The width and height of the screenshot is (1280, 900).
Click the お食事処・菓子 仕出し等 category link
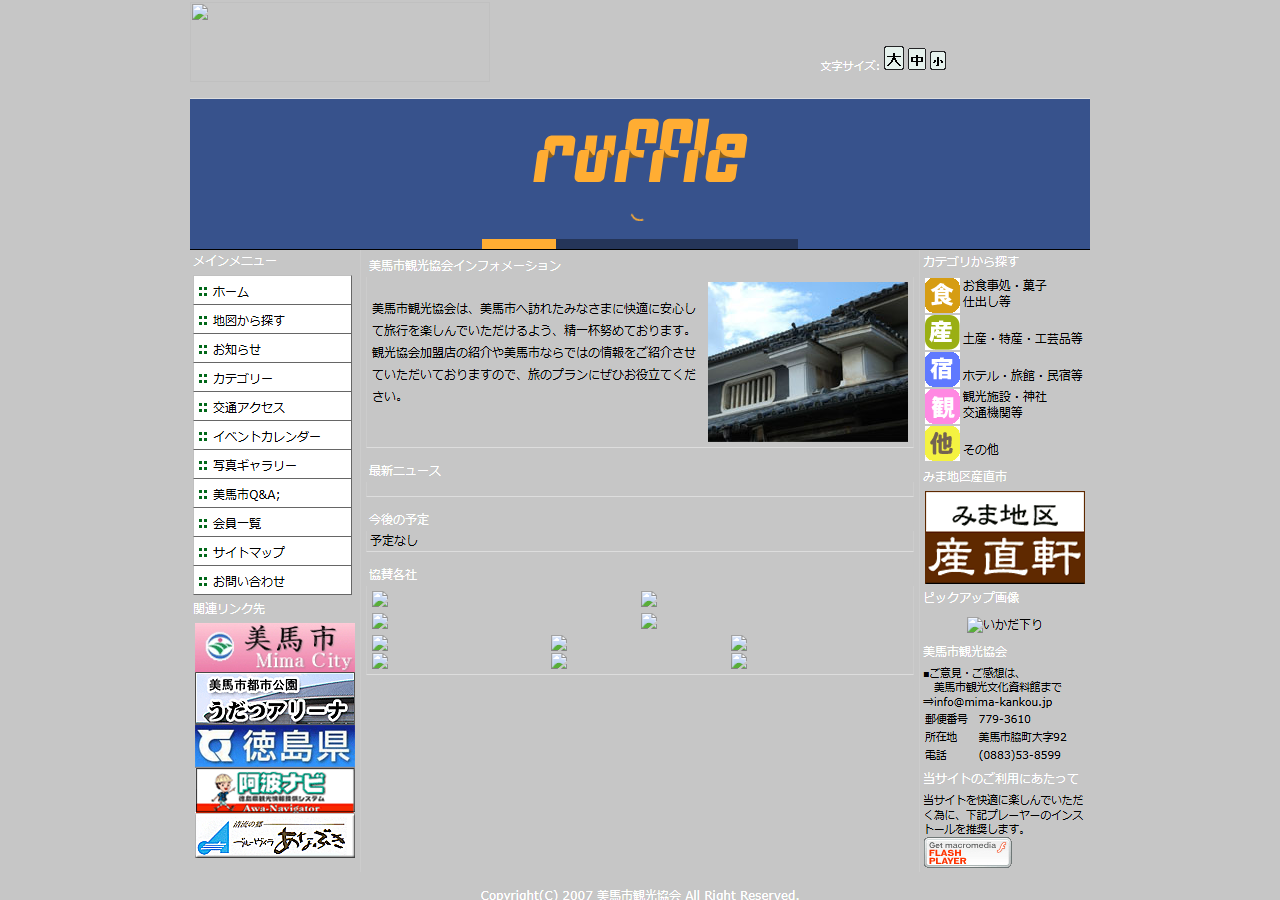[1005, 293]
